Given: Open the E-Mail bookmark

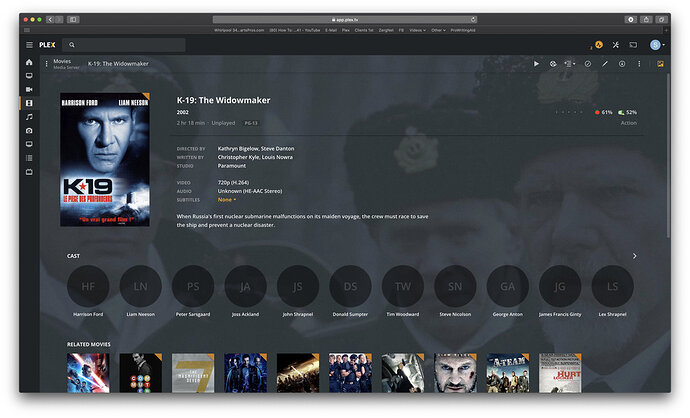Looking at the screenshot, I should tap(330, 30).
